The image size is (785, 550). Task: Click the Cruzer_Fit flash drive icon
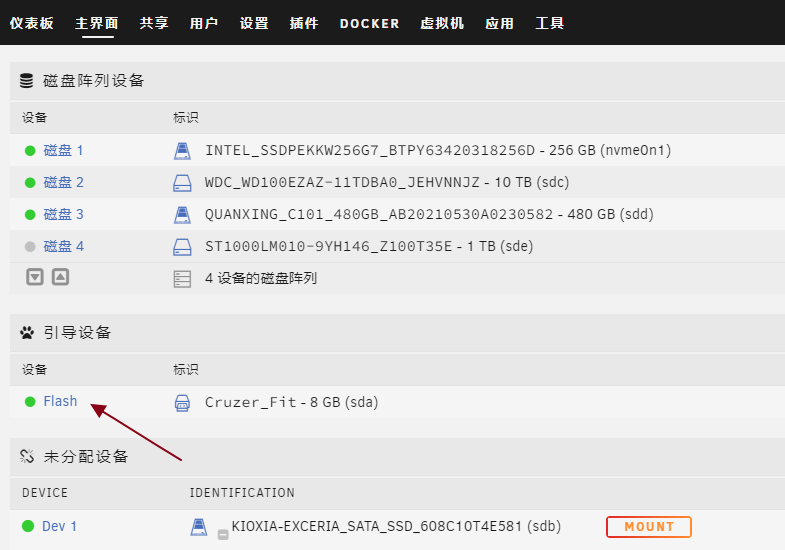pyautogui.click(x=182, y=403)
